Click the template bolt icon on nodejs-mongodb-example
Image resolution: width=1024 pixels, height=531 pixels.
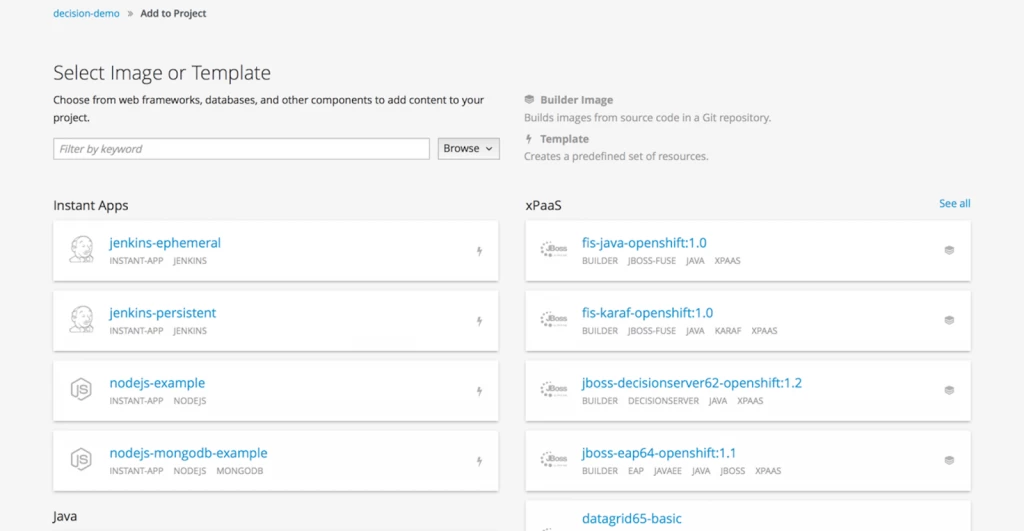[479, 460]
